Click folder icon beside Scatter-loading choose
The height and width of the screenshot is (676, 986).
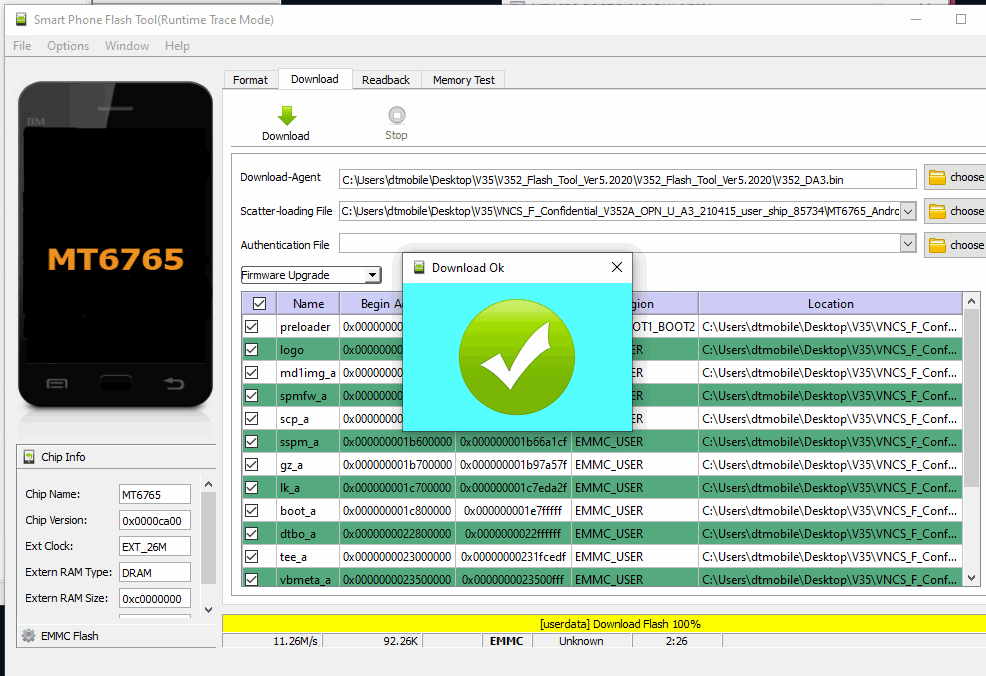click(x=937, y=211)
